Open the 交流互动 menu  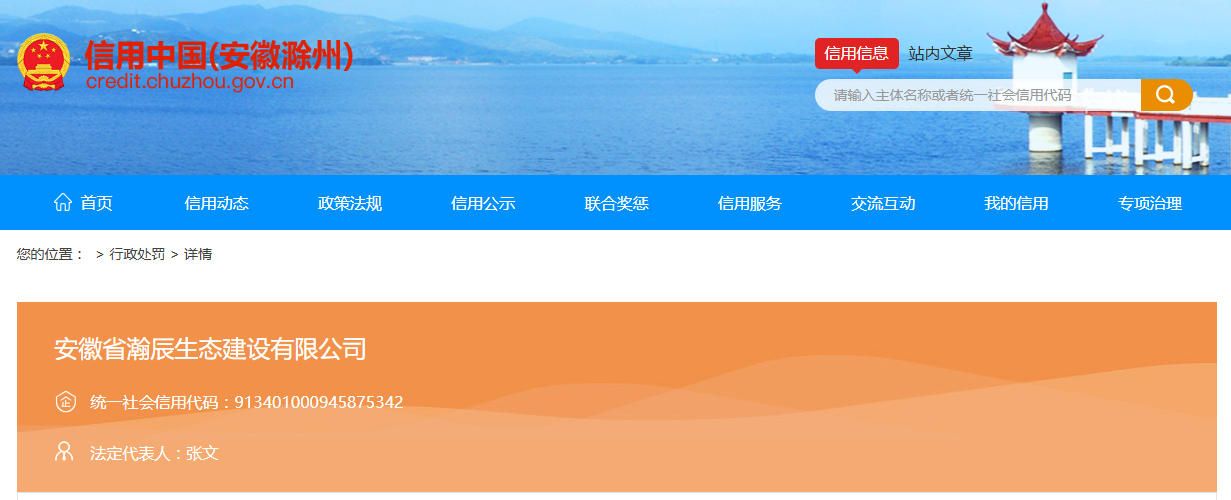883,203
